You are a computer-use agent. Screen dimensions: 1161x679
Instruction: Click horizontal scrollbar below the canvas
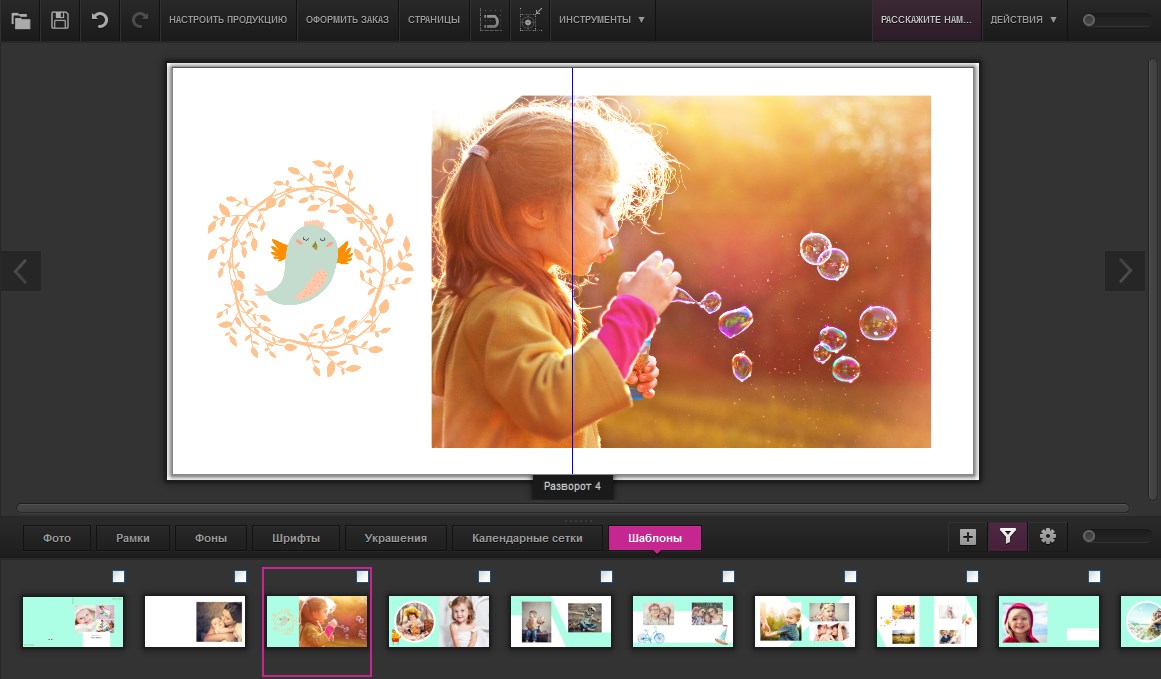click(x=572, y=508)
